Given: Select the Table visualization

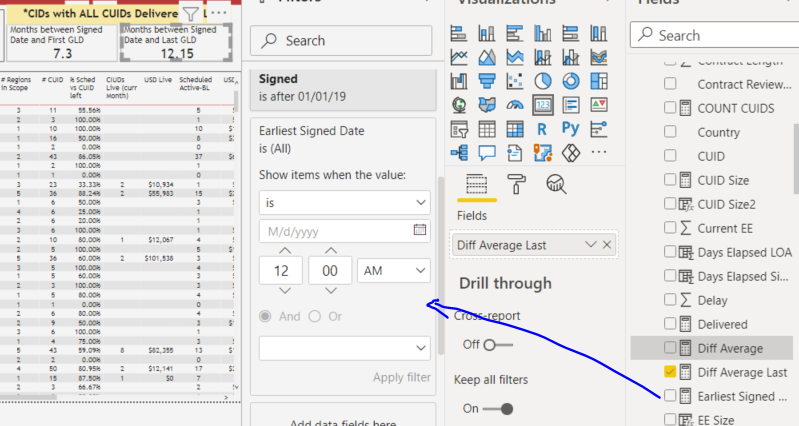Looking at the screenshot, I should [x=487, y=129].
